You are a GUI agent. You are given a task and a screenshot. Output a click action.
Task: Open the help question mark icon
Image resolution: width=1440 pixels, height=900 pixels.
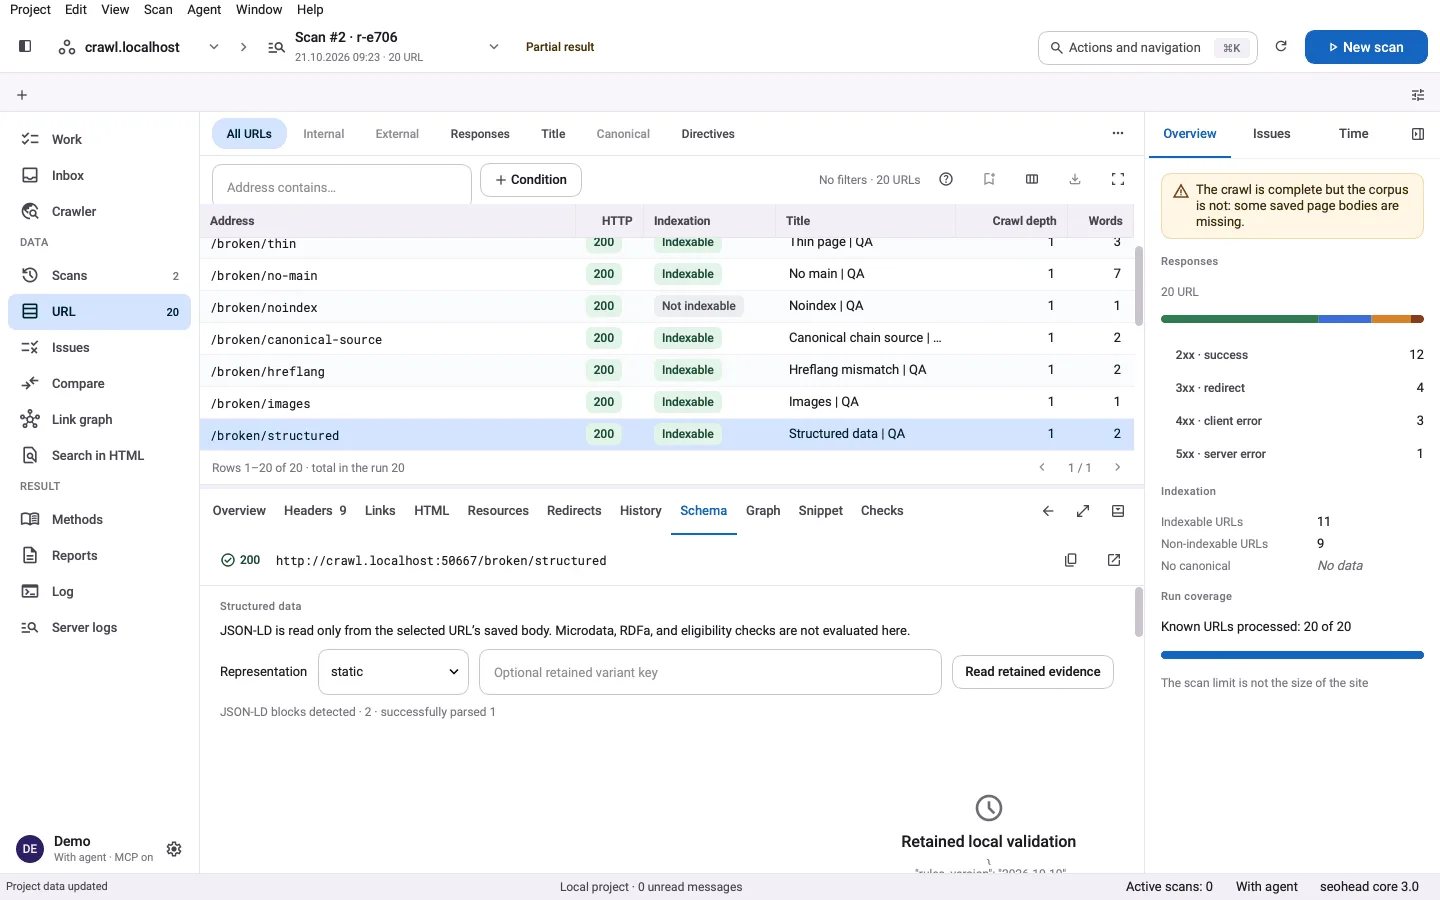946,179
